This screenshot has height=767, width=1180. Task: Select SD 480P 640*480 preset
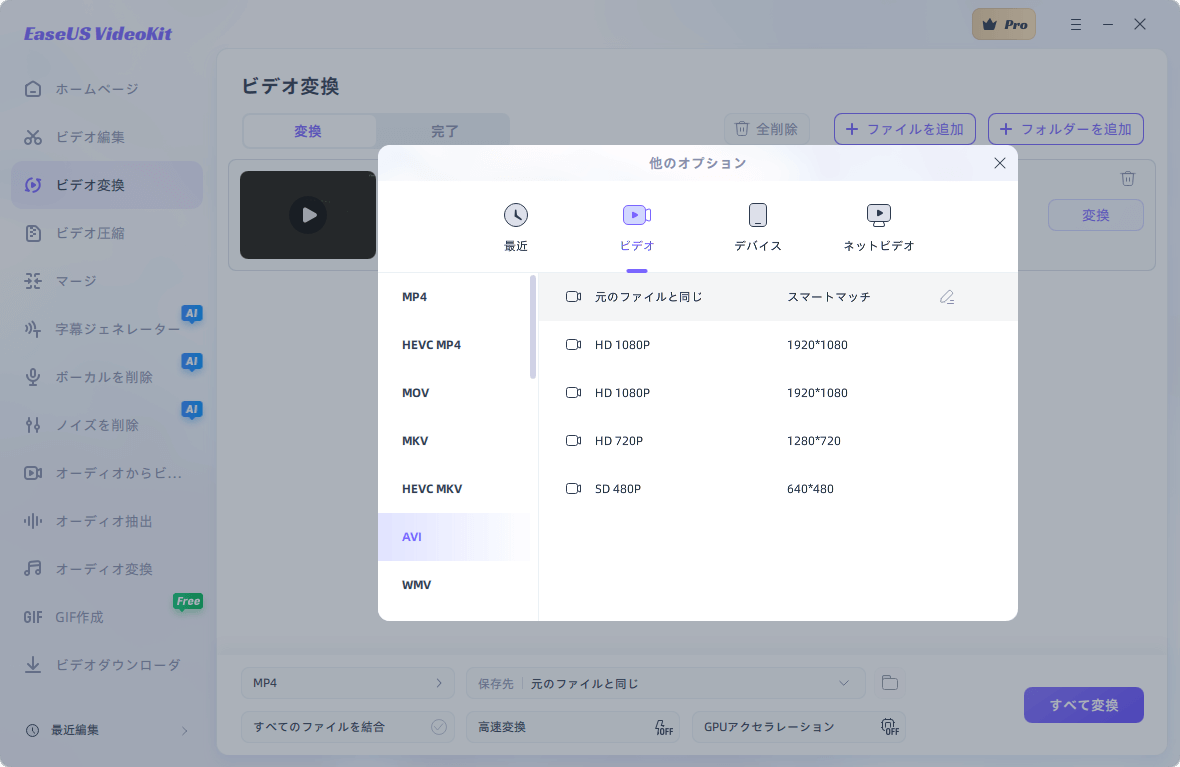tap(778, 489)
